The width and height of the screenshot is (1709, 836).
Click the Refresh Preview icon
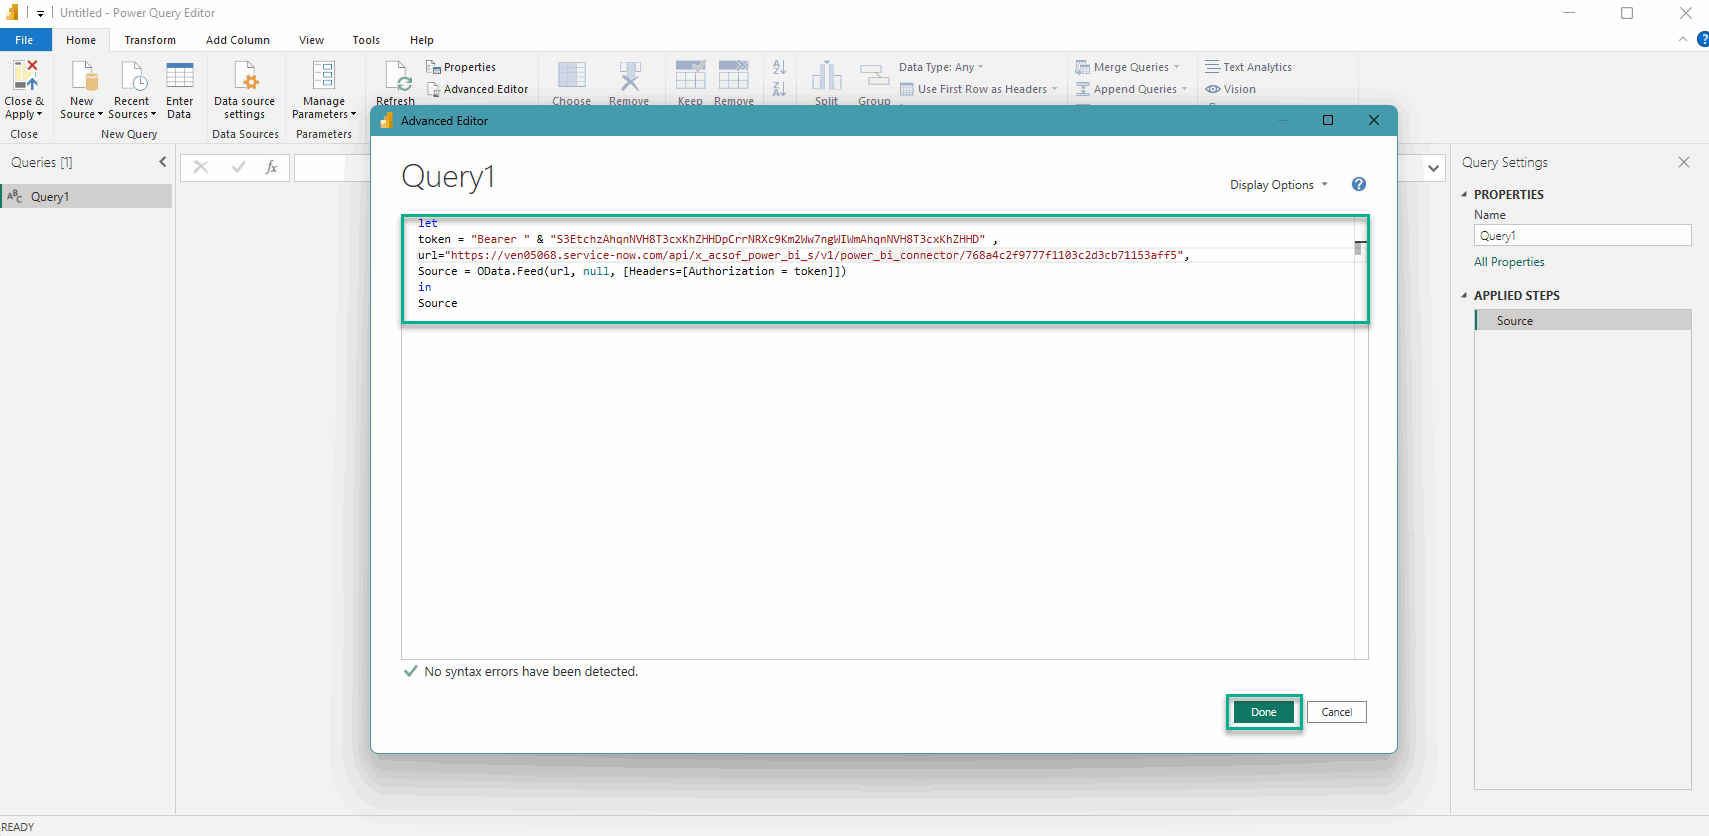tap(398, 77)
